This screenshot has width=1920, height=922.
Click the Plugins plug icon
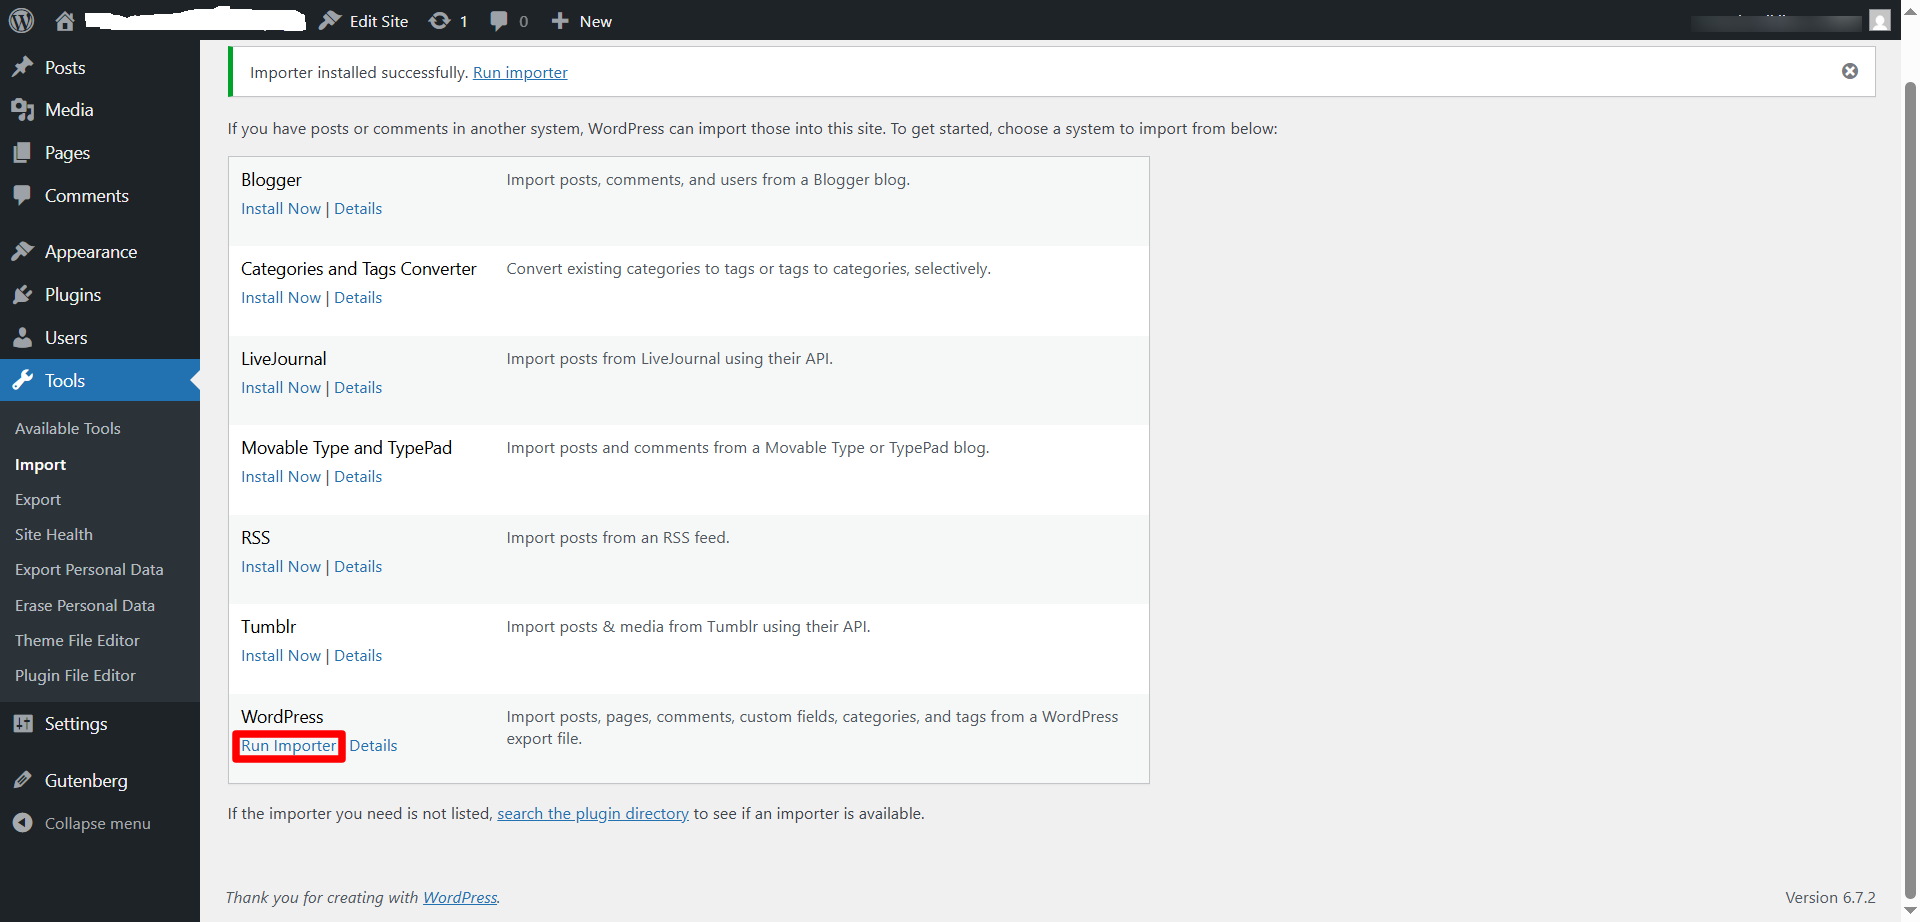coord(22,294)
